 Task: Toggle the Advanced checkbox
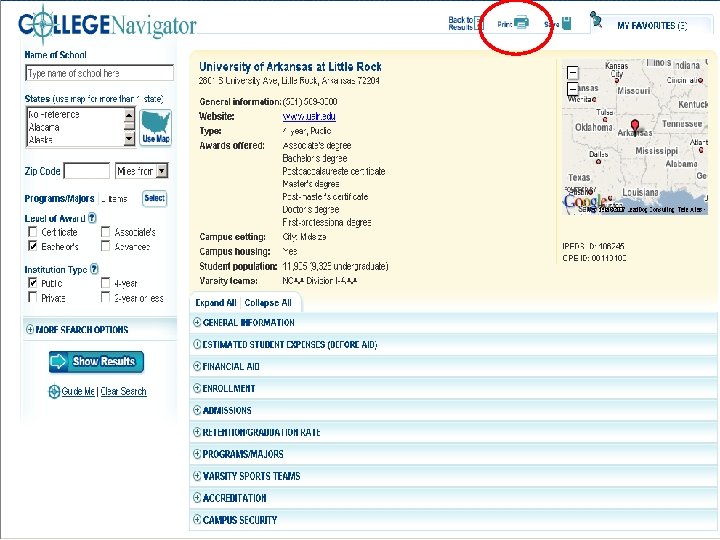point(105,246)
